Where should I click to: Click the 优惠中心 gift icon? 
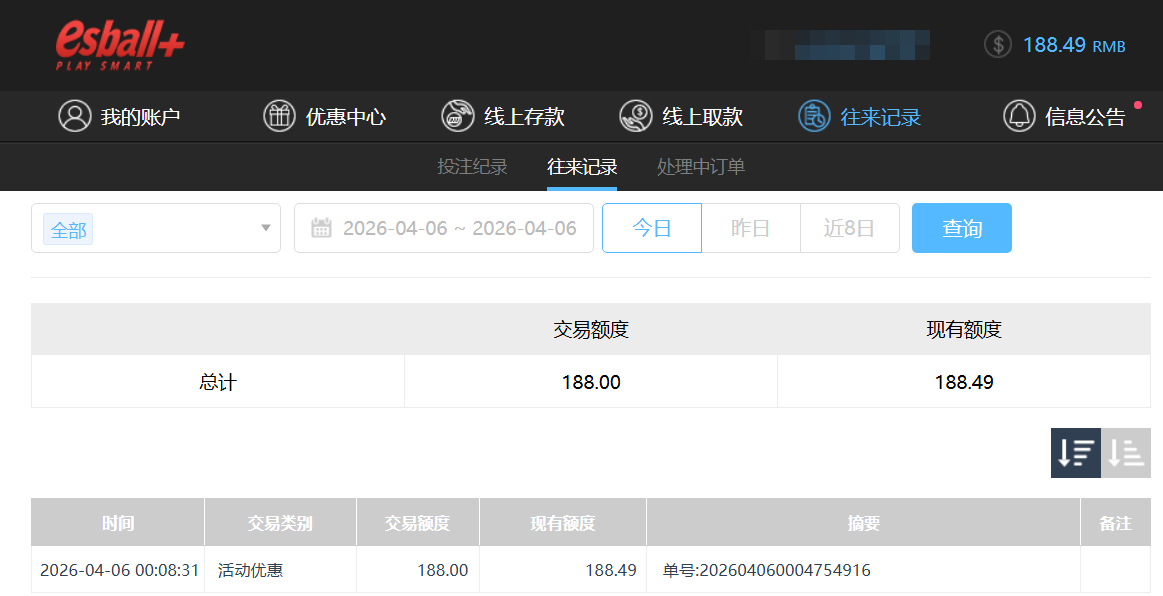[x=279, y=115]
